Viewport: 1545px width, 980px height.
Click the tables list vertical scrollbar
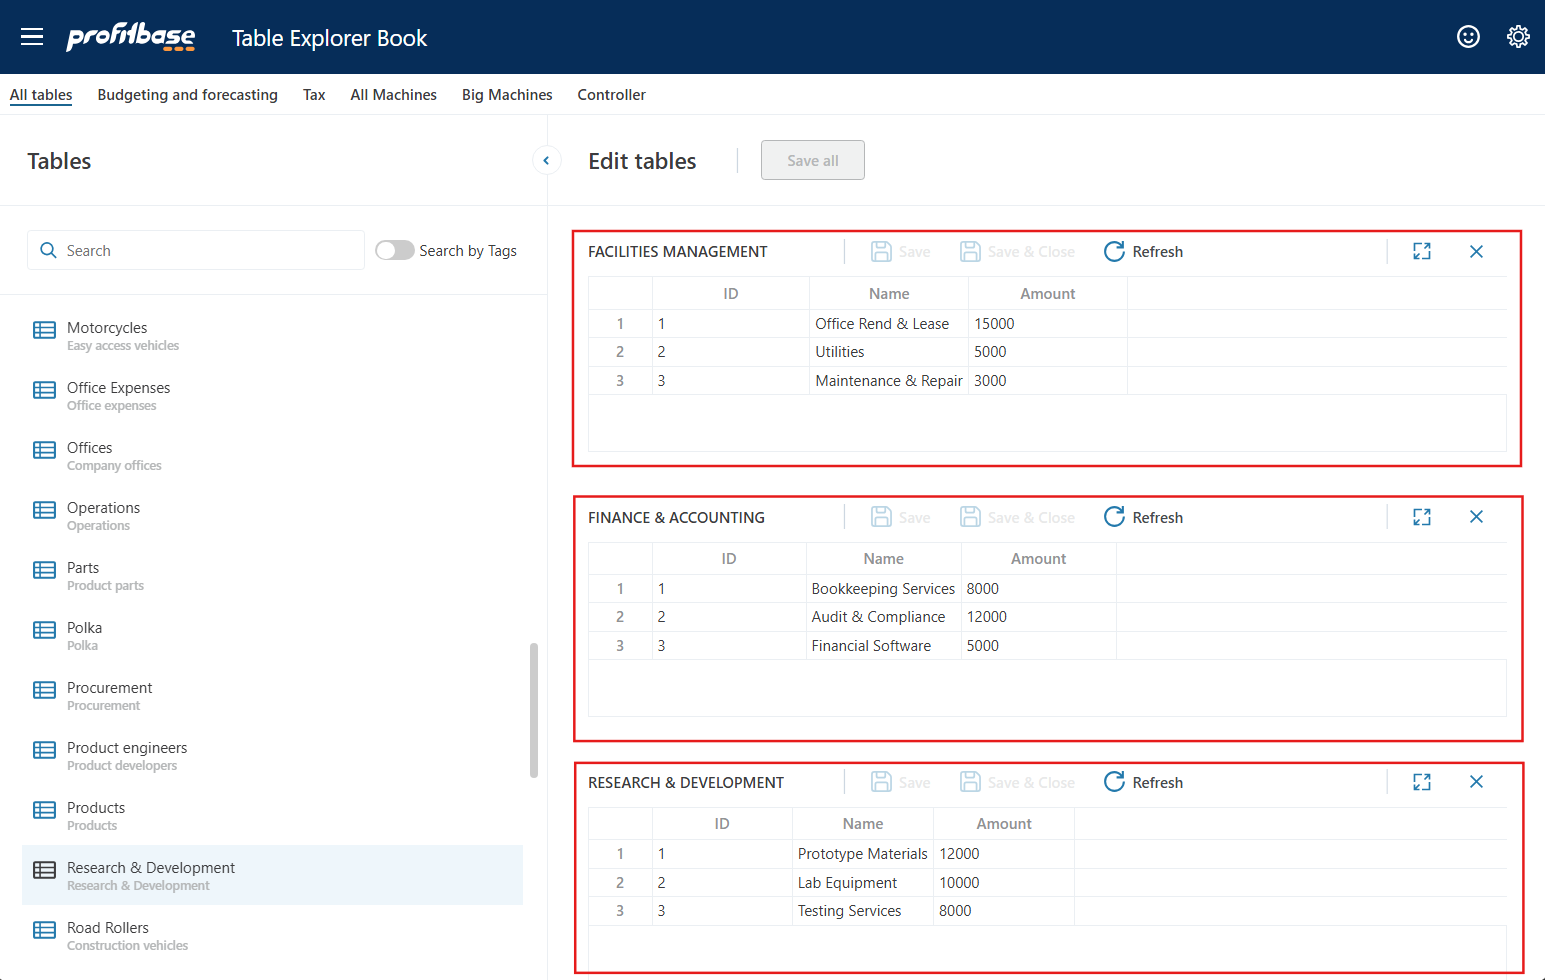(x=534, y=710)
